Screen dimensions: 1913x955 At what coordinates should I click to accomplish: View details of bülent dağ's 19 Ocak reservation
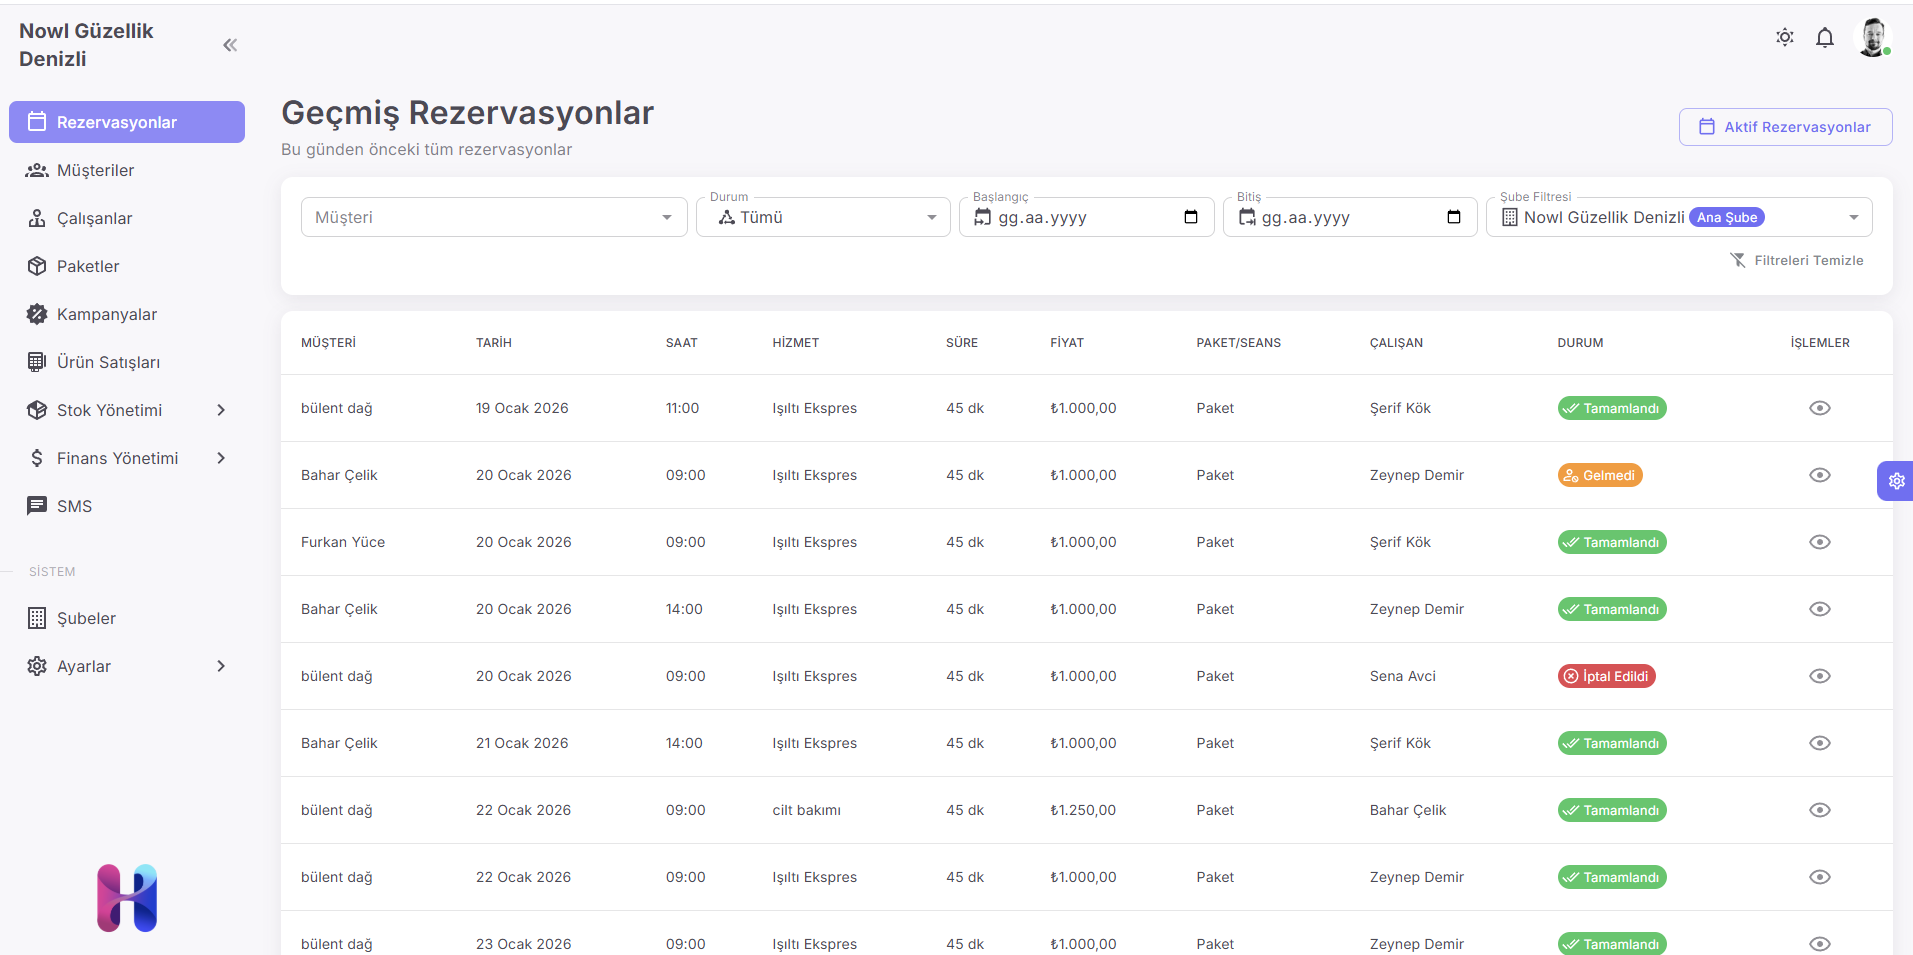[x=1819, y=408]
